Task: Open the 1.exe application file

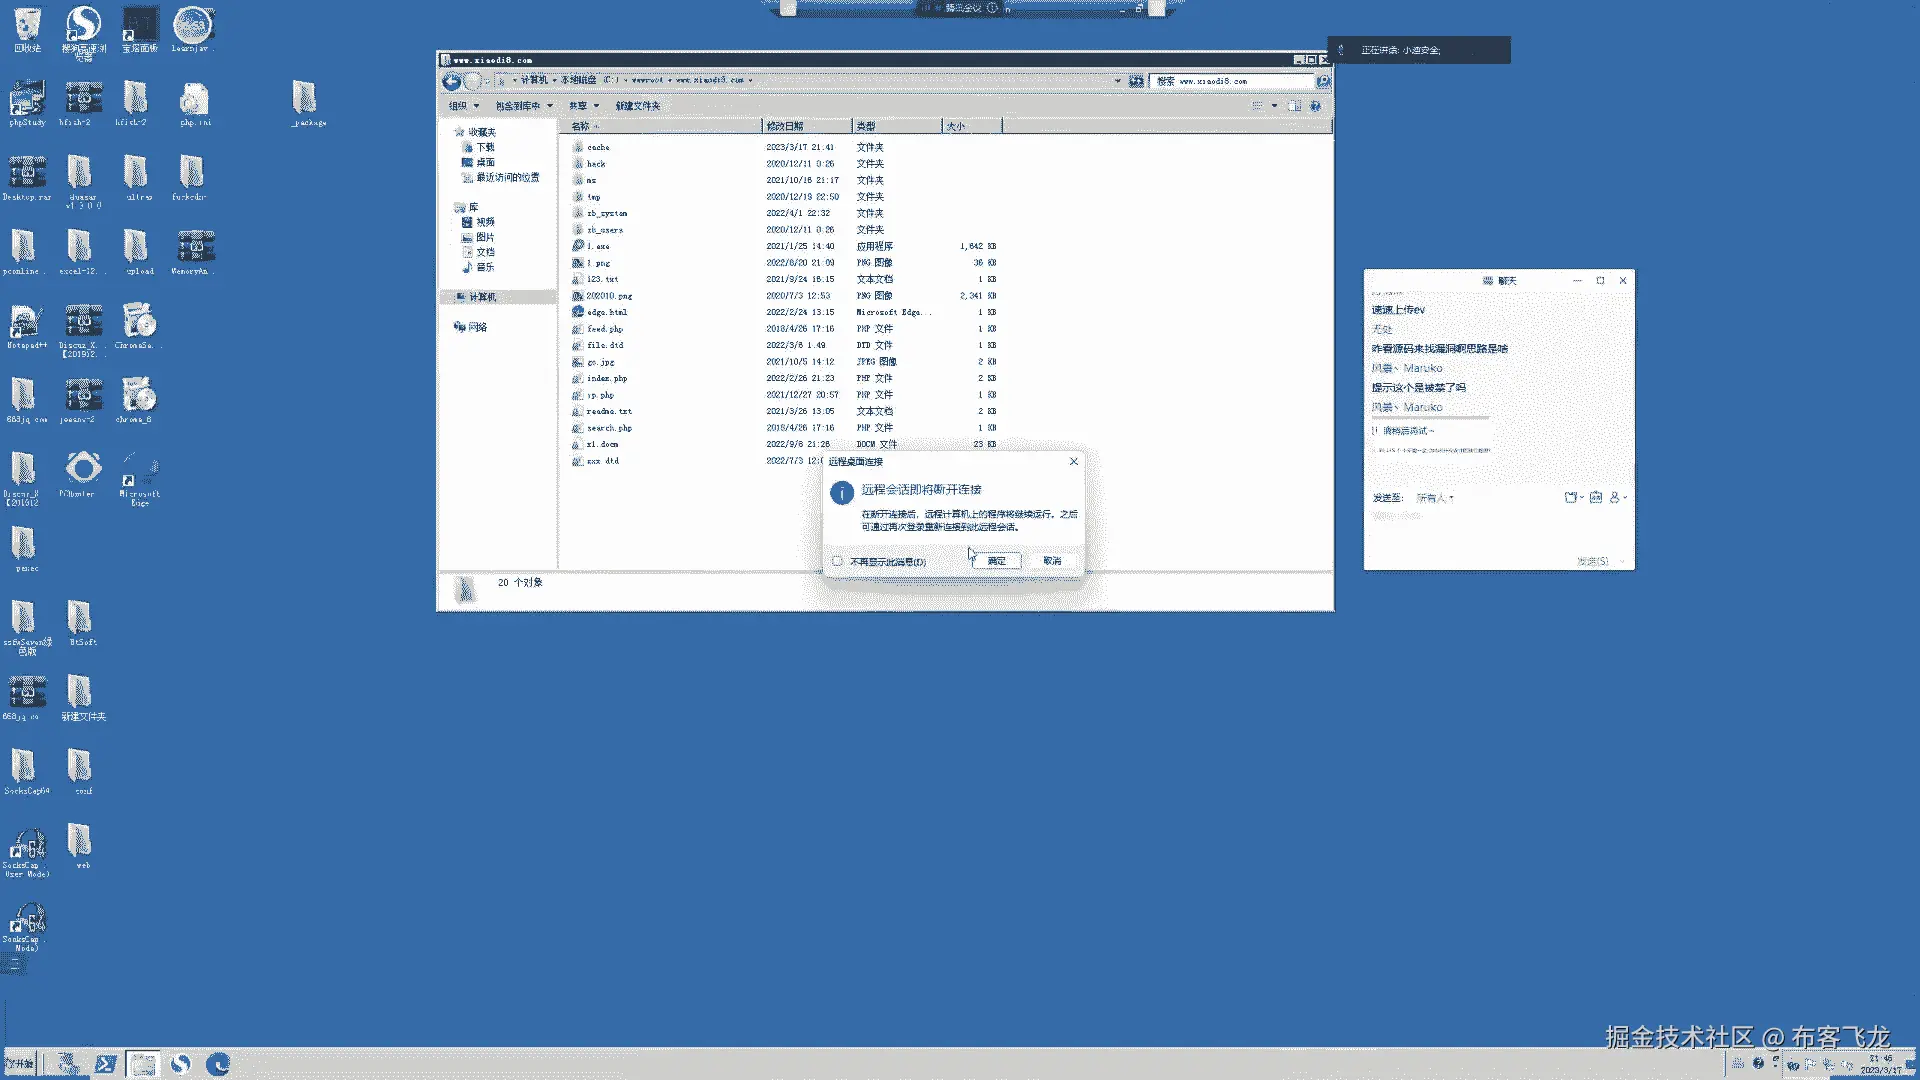Action: [x=598, y=246]
